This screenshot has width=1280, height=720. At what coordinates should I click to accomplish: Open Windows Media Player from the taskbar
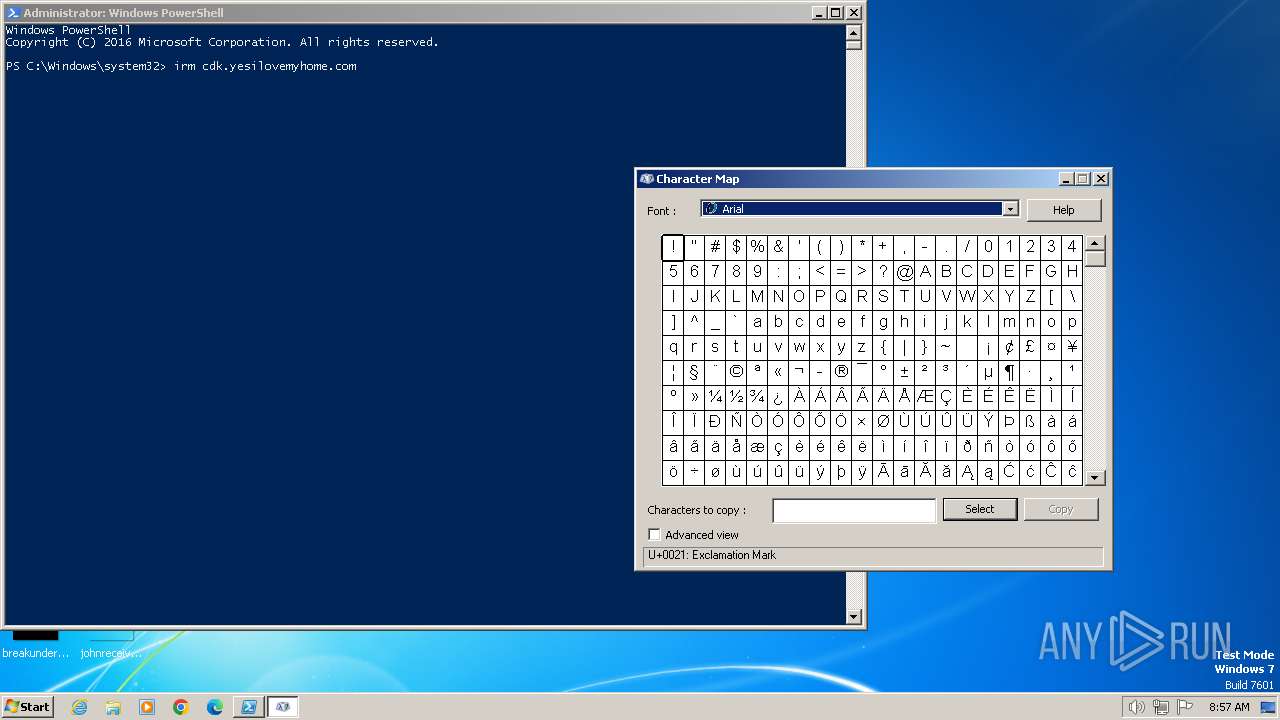(147, 707)
